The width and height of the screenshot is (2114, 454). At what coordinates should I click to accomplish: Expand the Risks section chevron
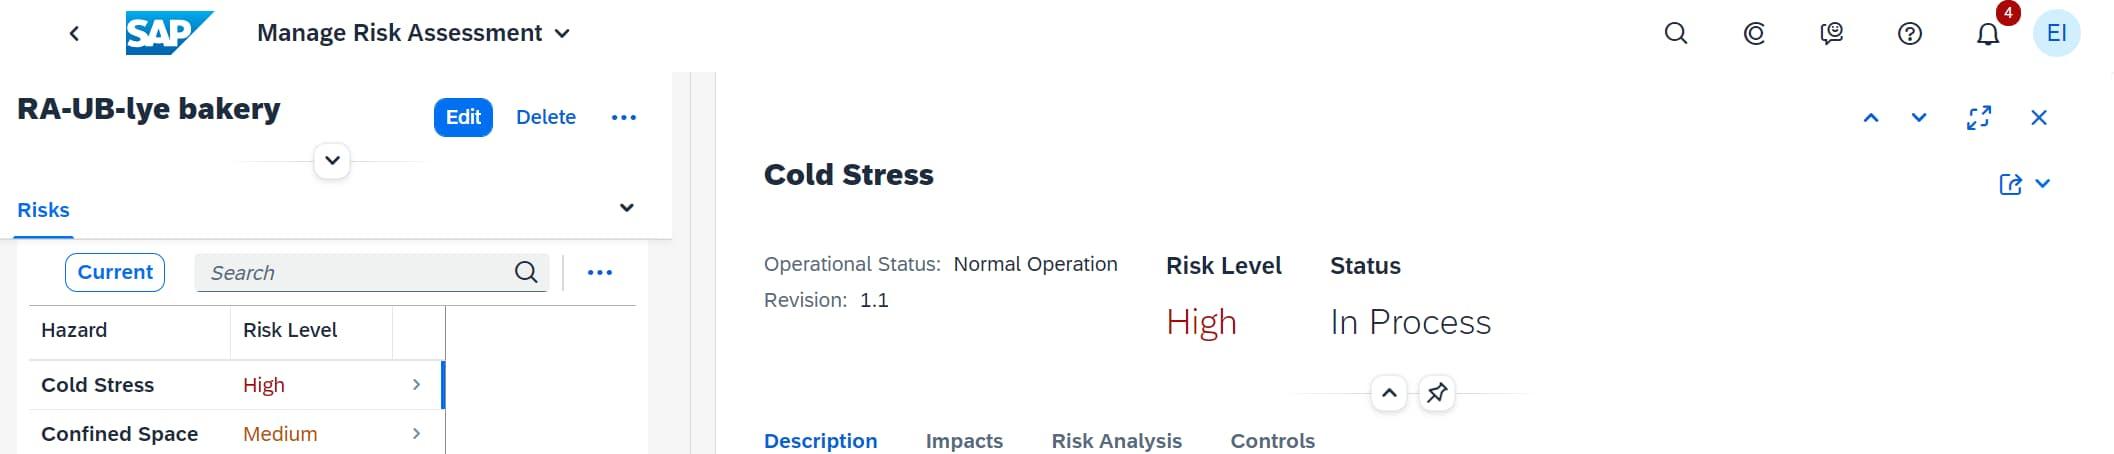627,208
